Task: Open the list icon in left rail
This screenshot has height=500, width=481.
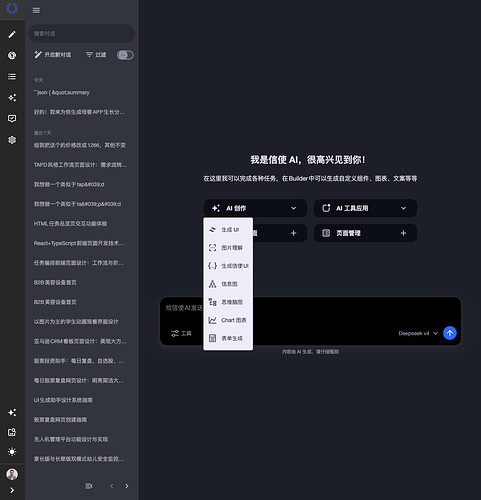Action: click(x=12, y=77)
